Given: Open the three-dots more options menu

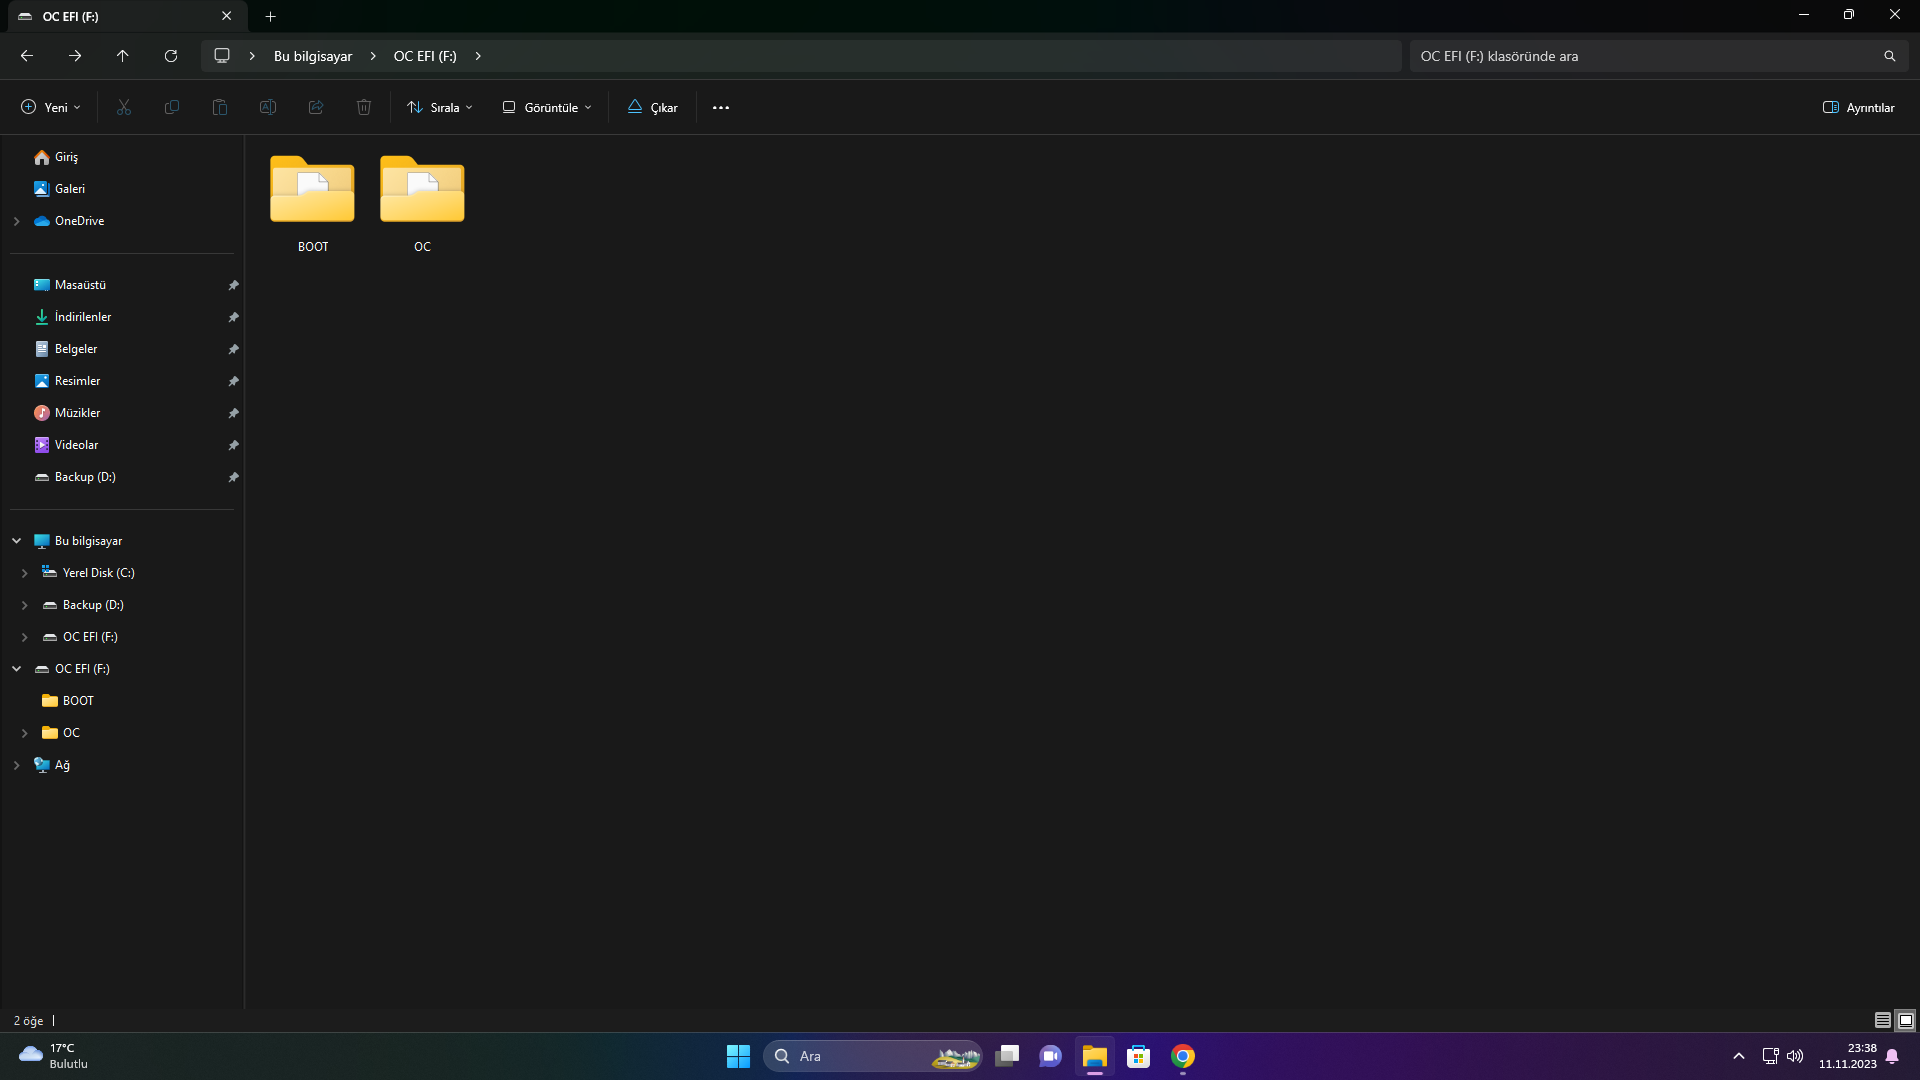Looking at the screenshot, I should point(721,107).
